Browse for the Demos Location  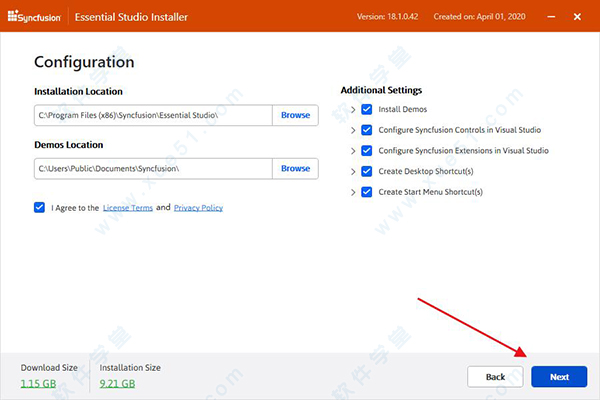click(295, 169)
